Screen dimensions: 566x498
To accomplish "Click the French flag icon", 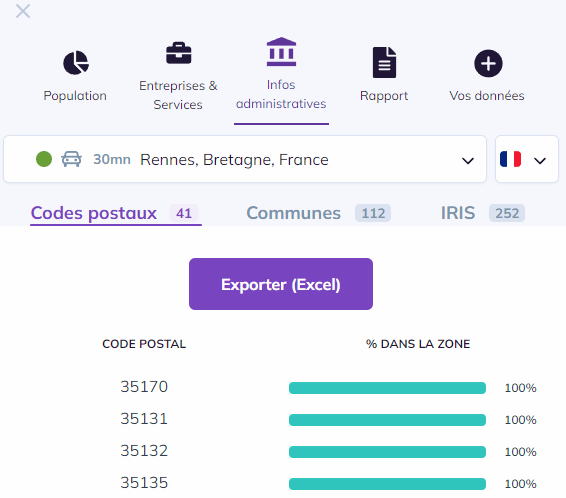I will (x=510, y=159).
